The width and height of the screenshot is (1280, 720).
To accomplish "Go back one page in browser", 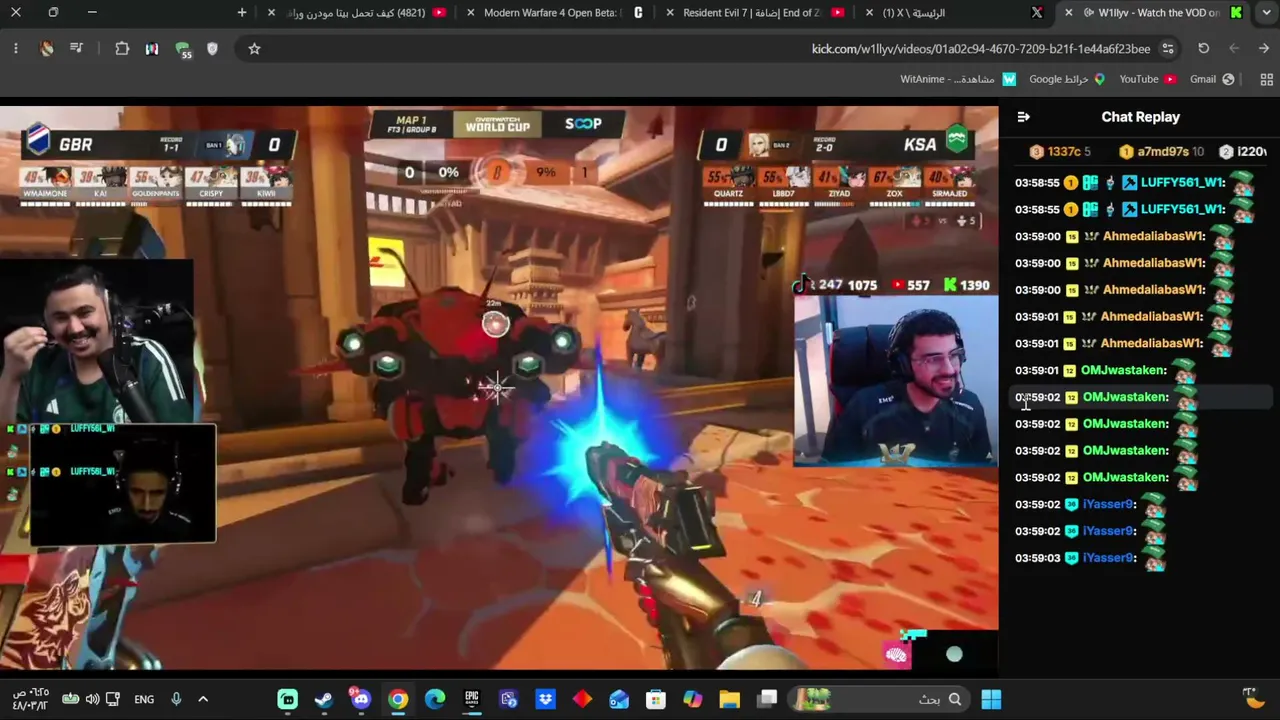I will click(x=1264, y=48).
